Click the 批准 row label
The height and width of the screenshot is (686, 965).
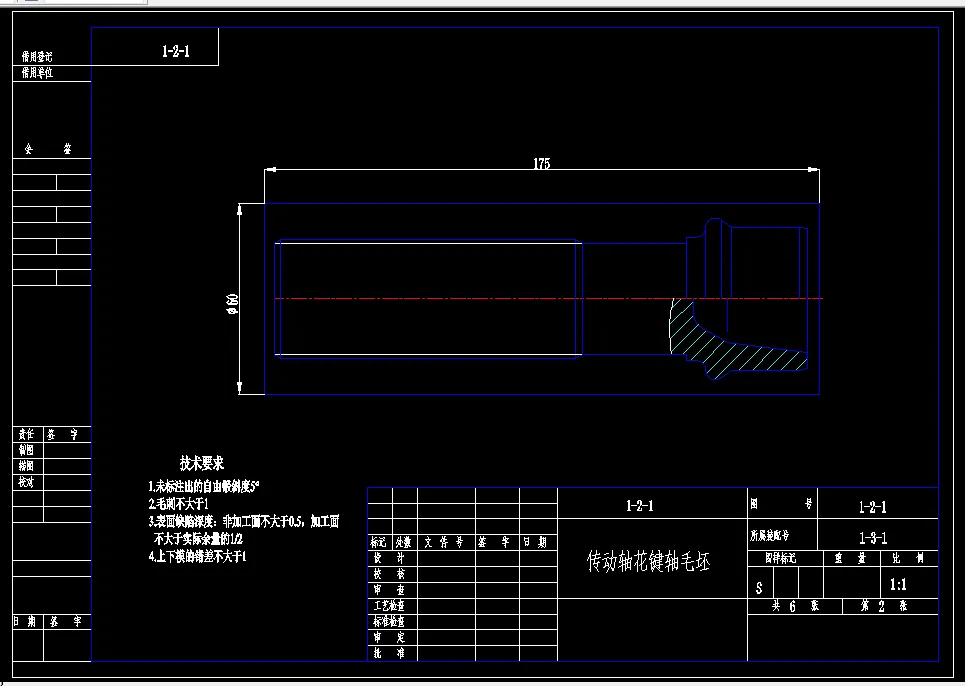(390, 653)
